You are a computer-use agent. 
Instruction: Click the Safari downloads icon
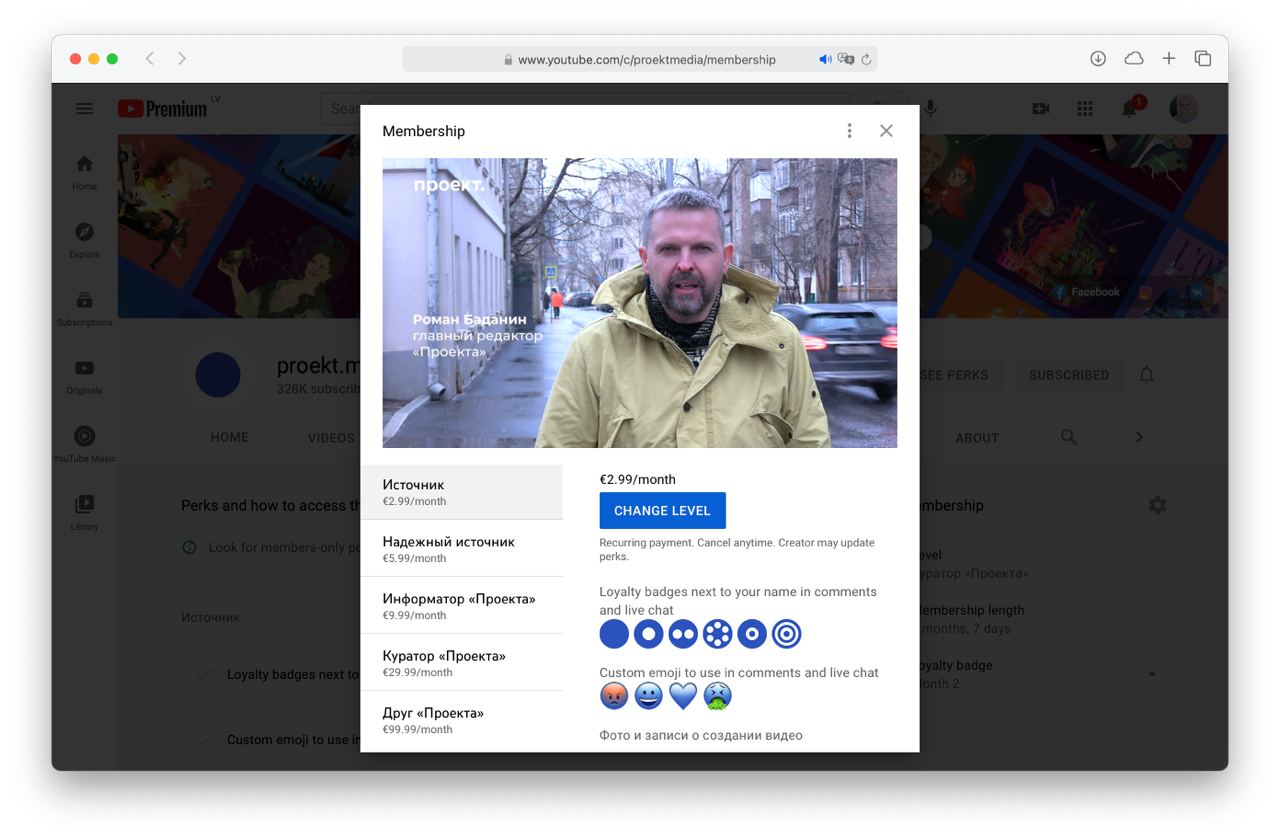coord(1098,59)
